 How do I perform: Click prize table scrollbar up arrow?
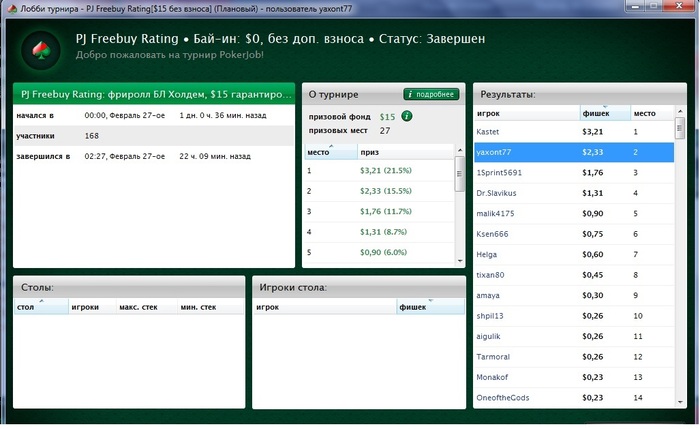pos(460,150)
